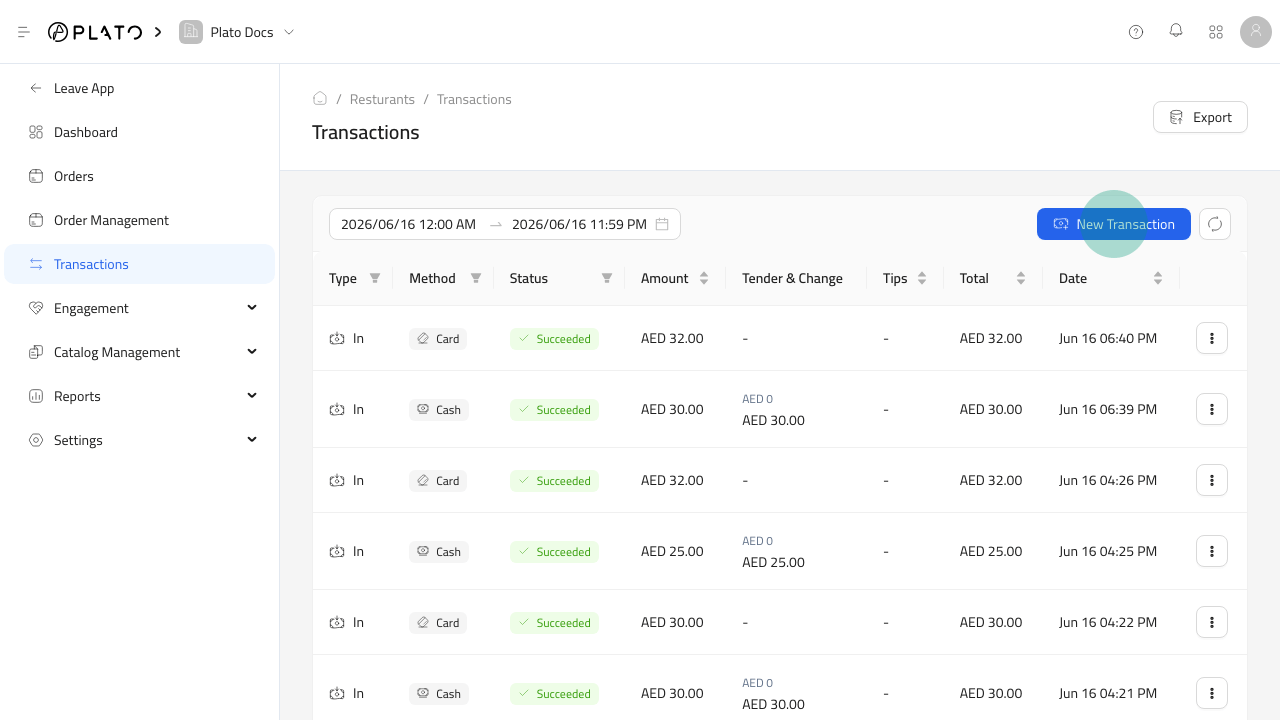Open actions menu for Jun 16 06:40 PM row
The height and width of the screenshot is (720, 1280).
(1212, 338)
